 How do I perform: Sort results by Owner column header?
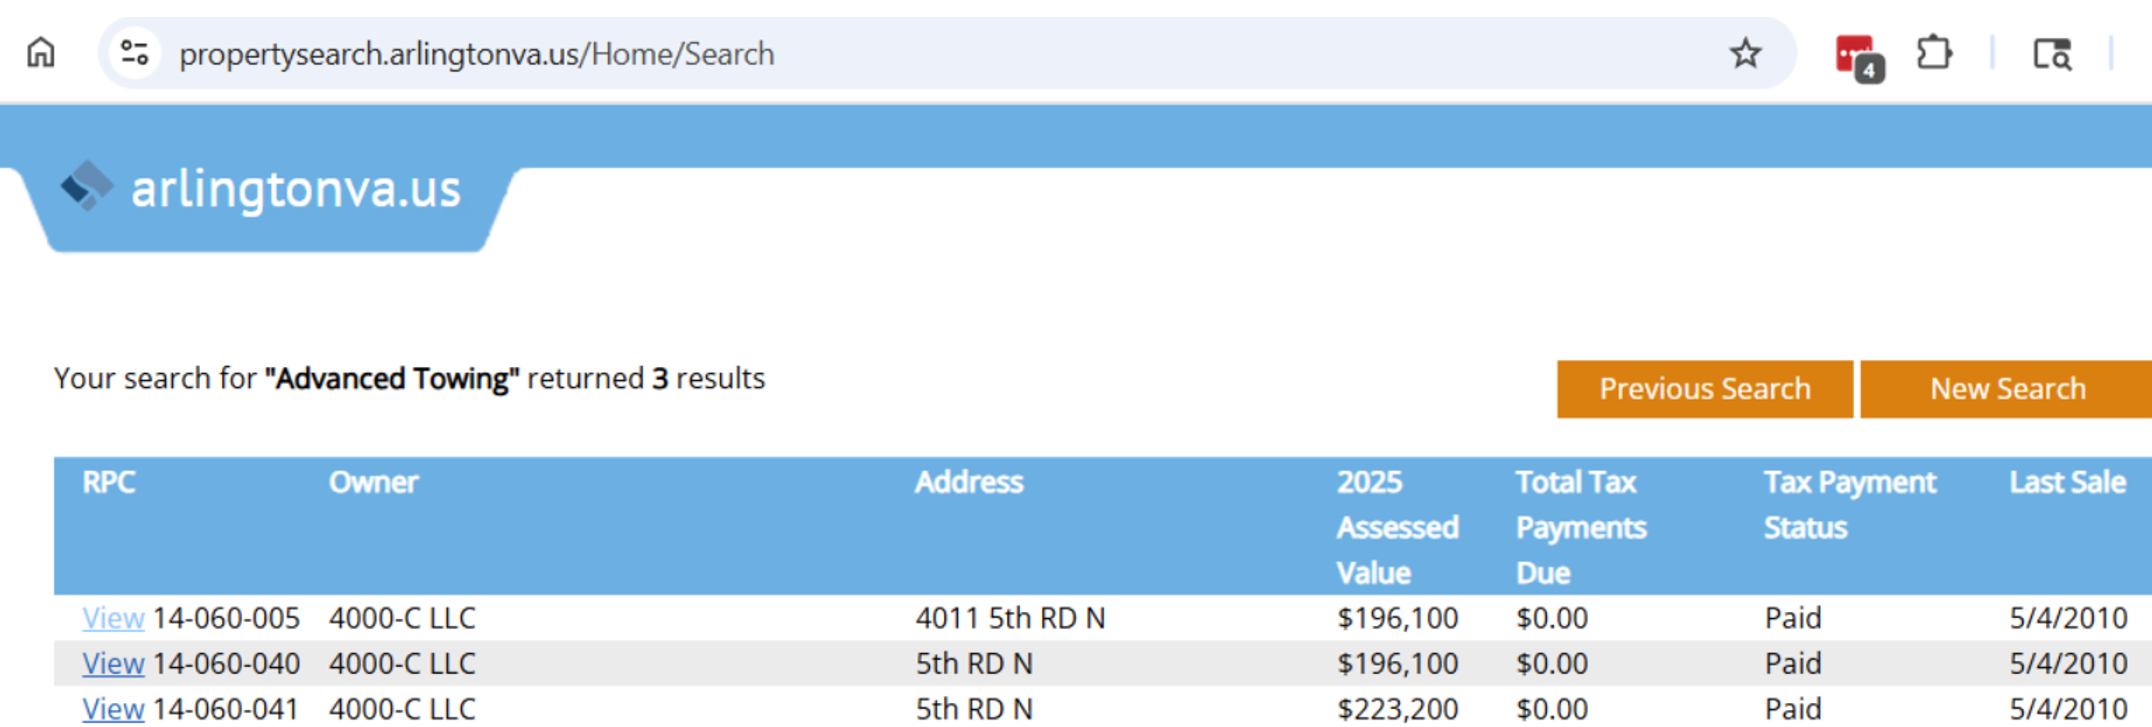coord(373,482)
